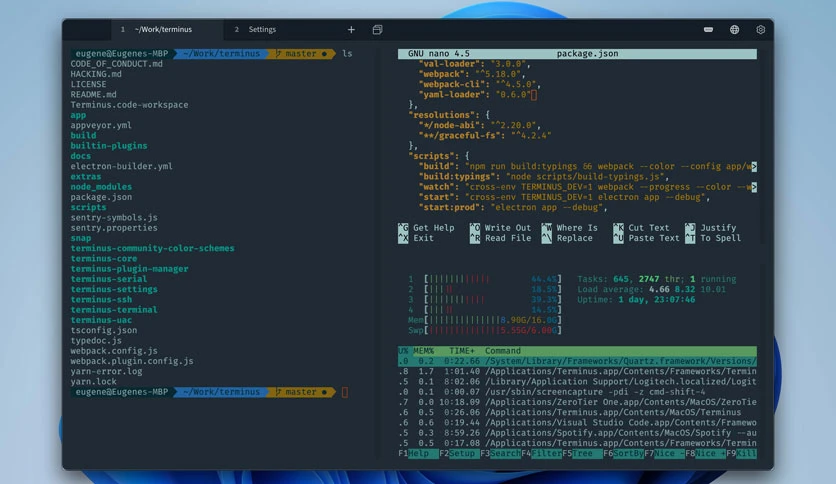Select the Spotify.app process row
The width and height of the screenshot is (836, 484).
tap(577, 433)
